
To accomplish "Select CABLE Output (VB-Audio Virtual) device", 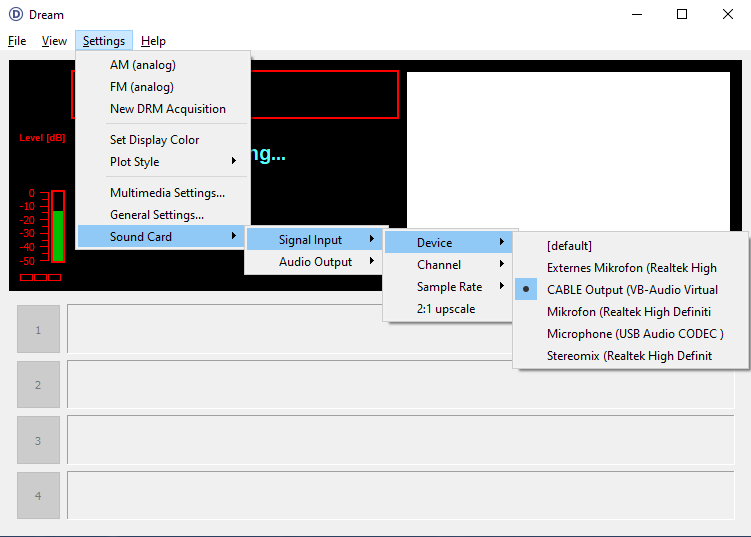I will [632, 290].
